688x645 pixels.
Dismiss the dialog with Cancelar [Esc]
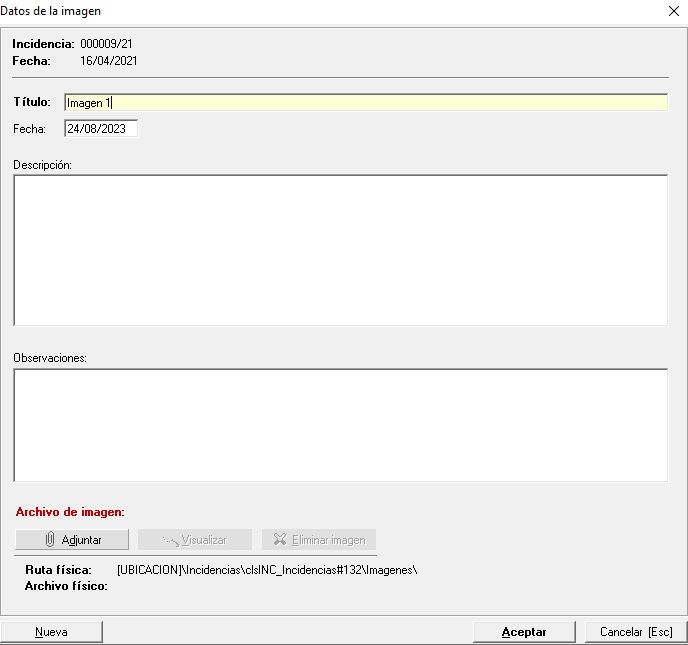click(x=636, y=632)
